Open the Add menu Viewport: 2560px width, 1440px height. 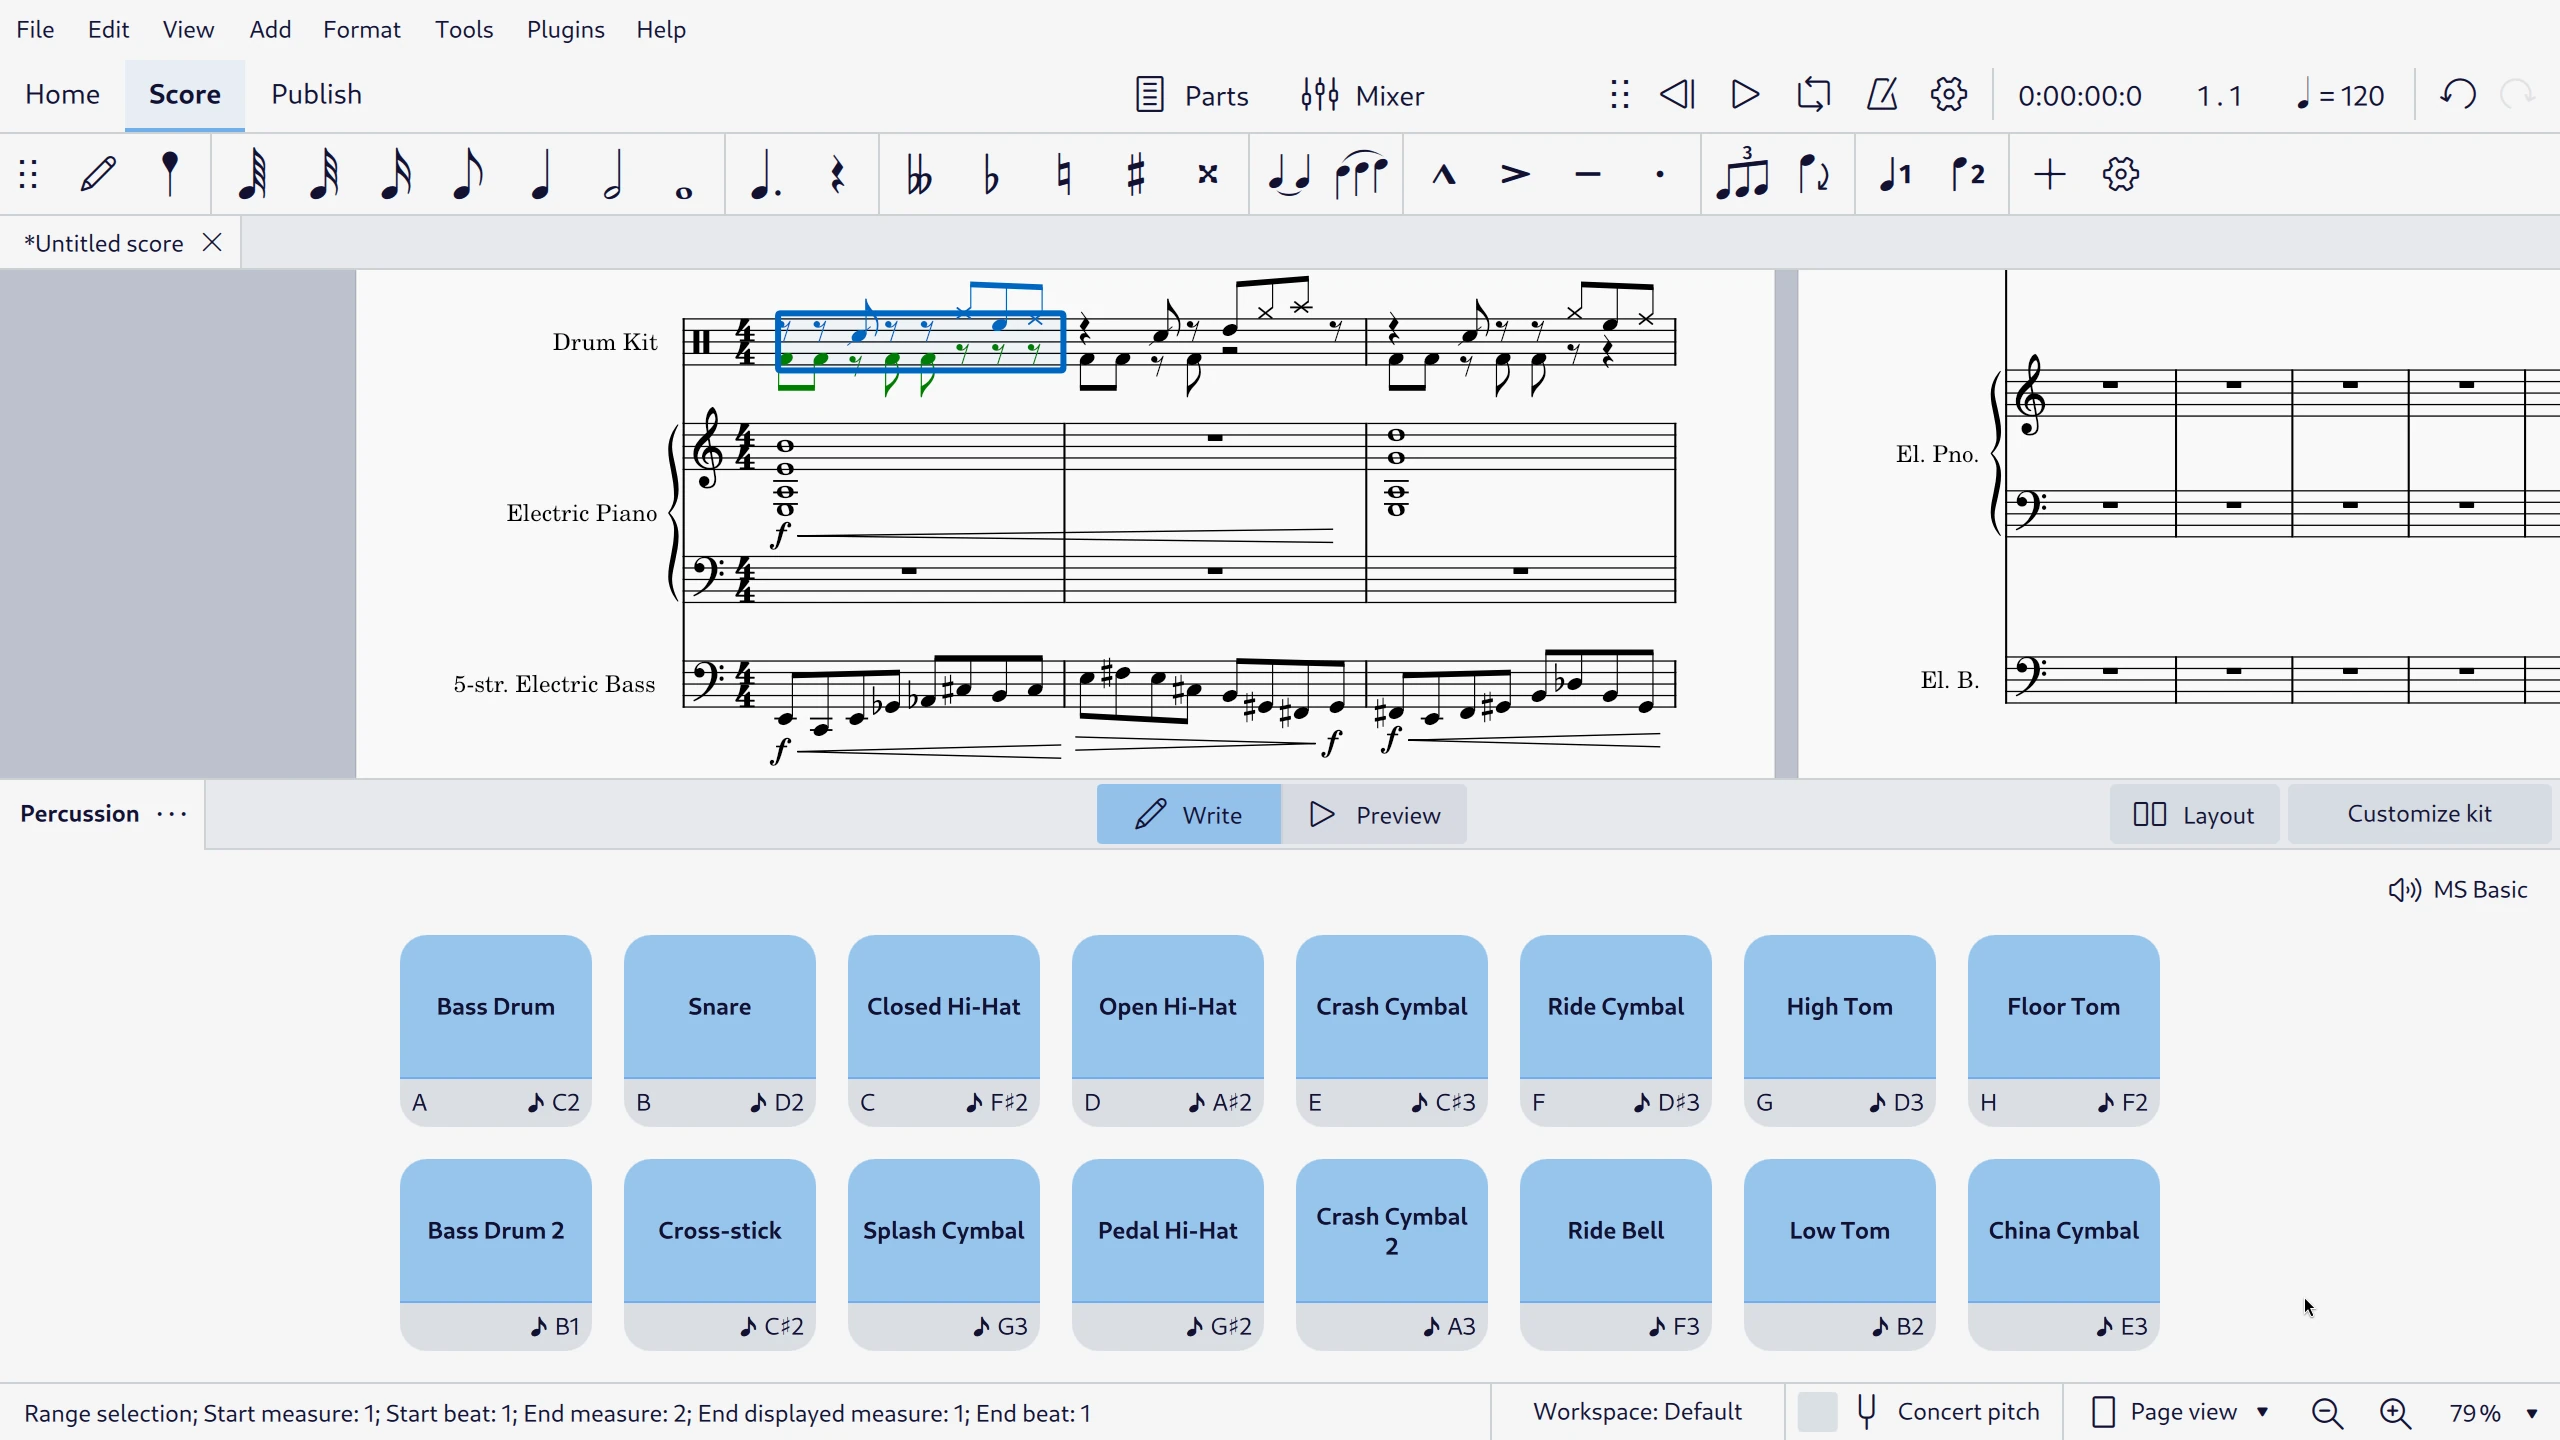[269, 30]
